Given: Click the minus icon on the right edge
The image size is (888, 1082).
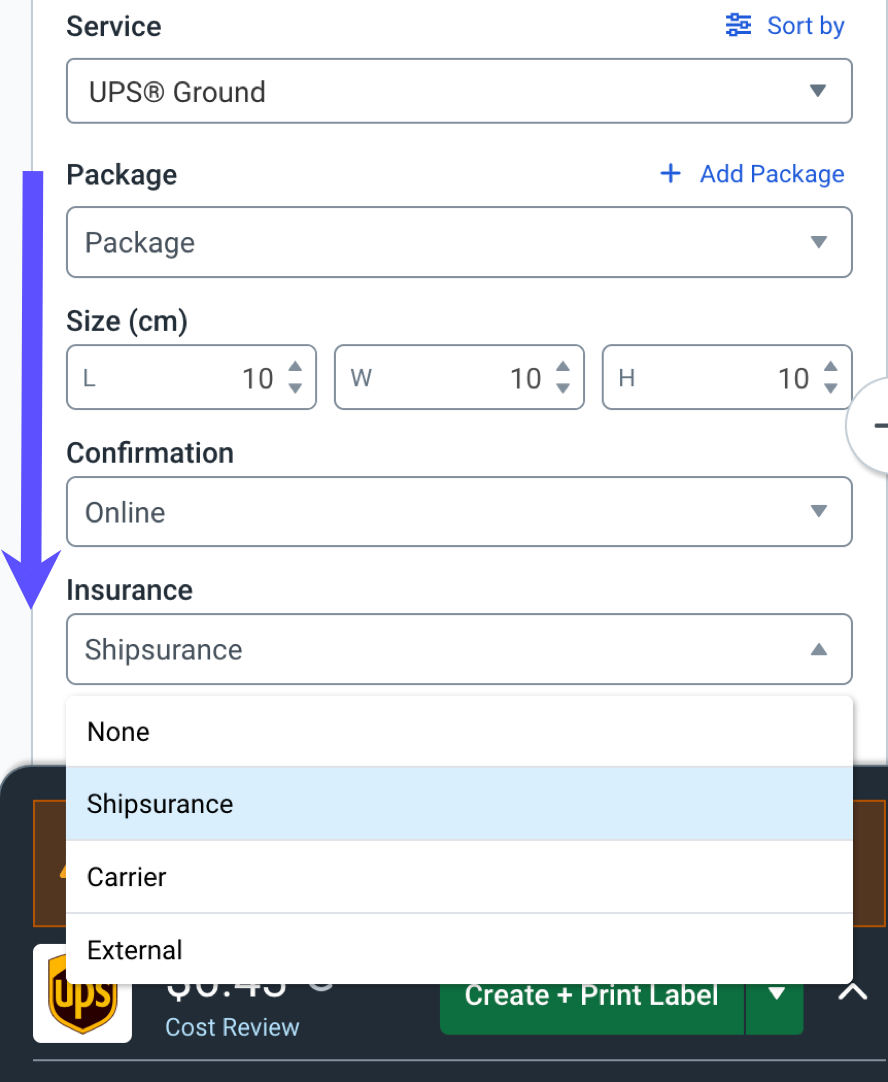Looking at the screenshot, I should pyautogui.click(x=884, y=425).
